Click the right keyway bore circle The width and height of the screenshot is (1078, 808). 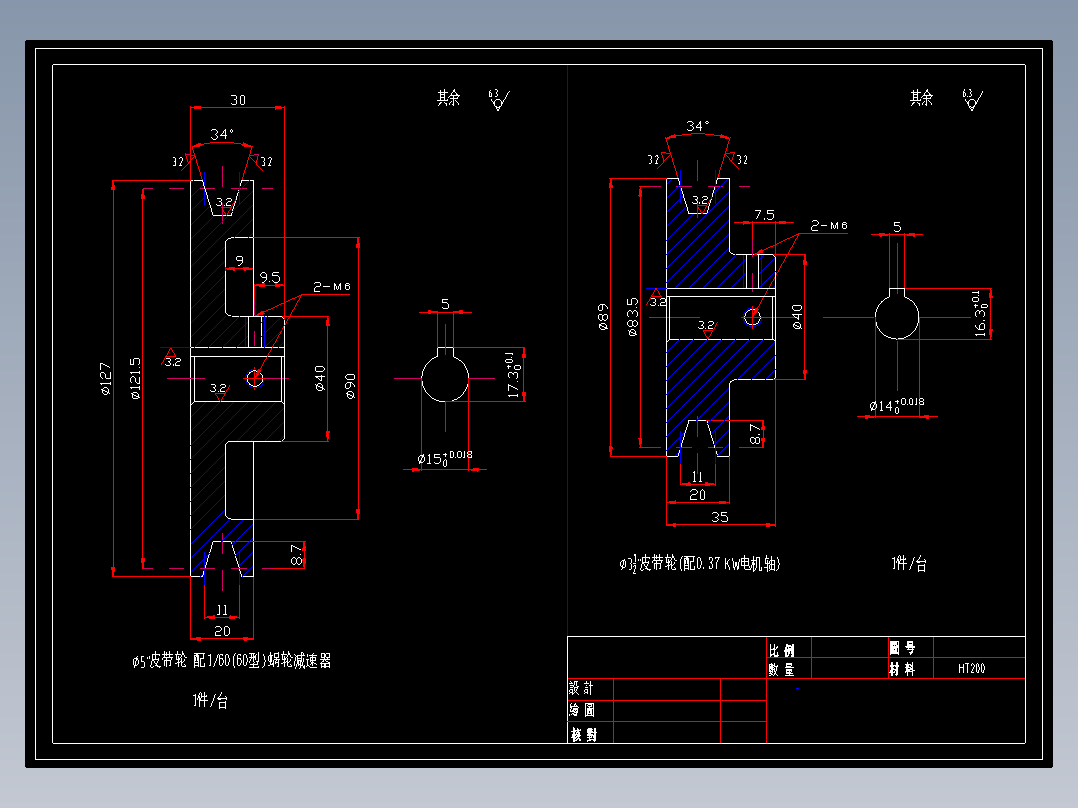[897, 315]
